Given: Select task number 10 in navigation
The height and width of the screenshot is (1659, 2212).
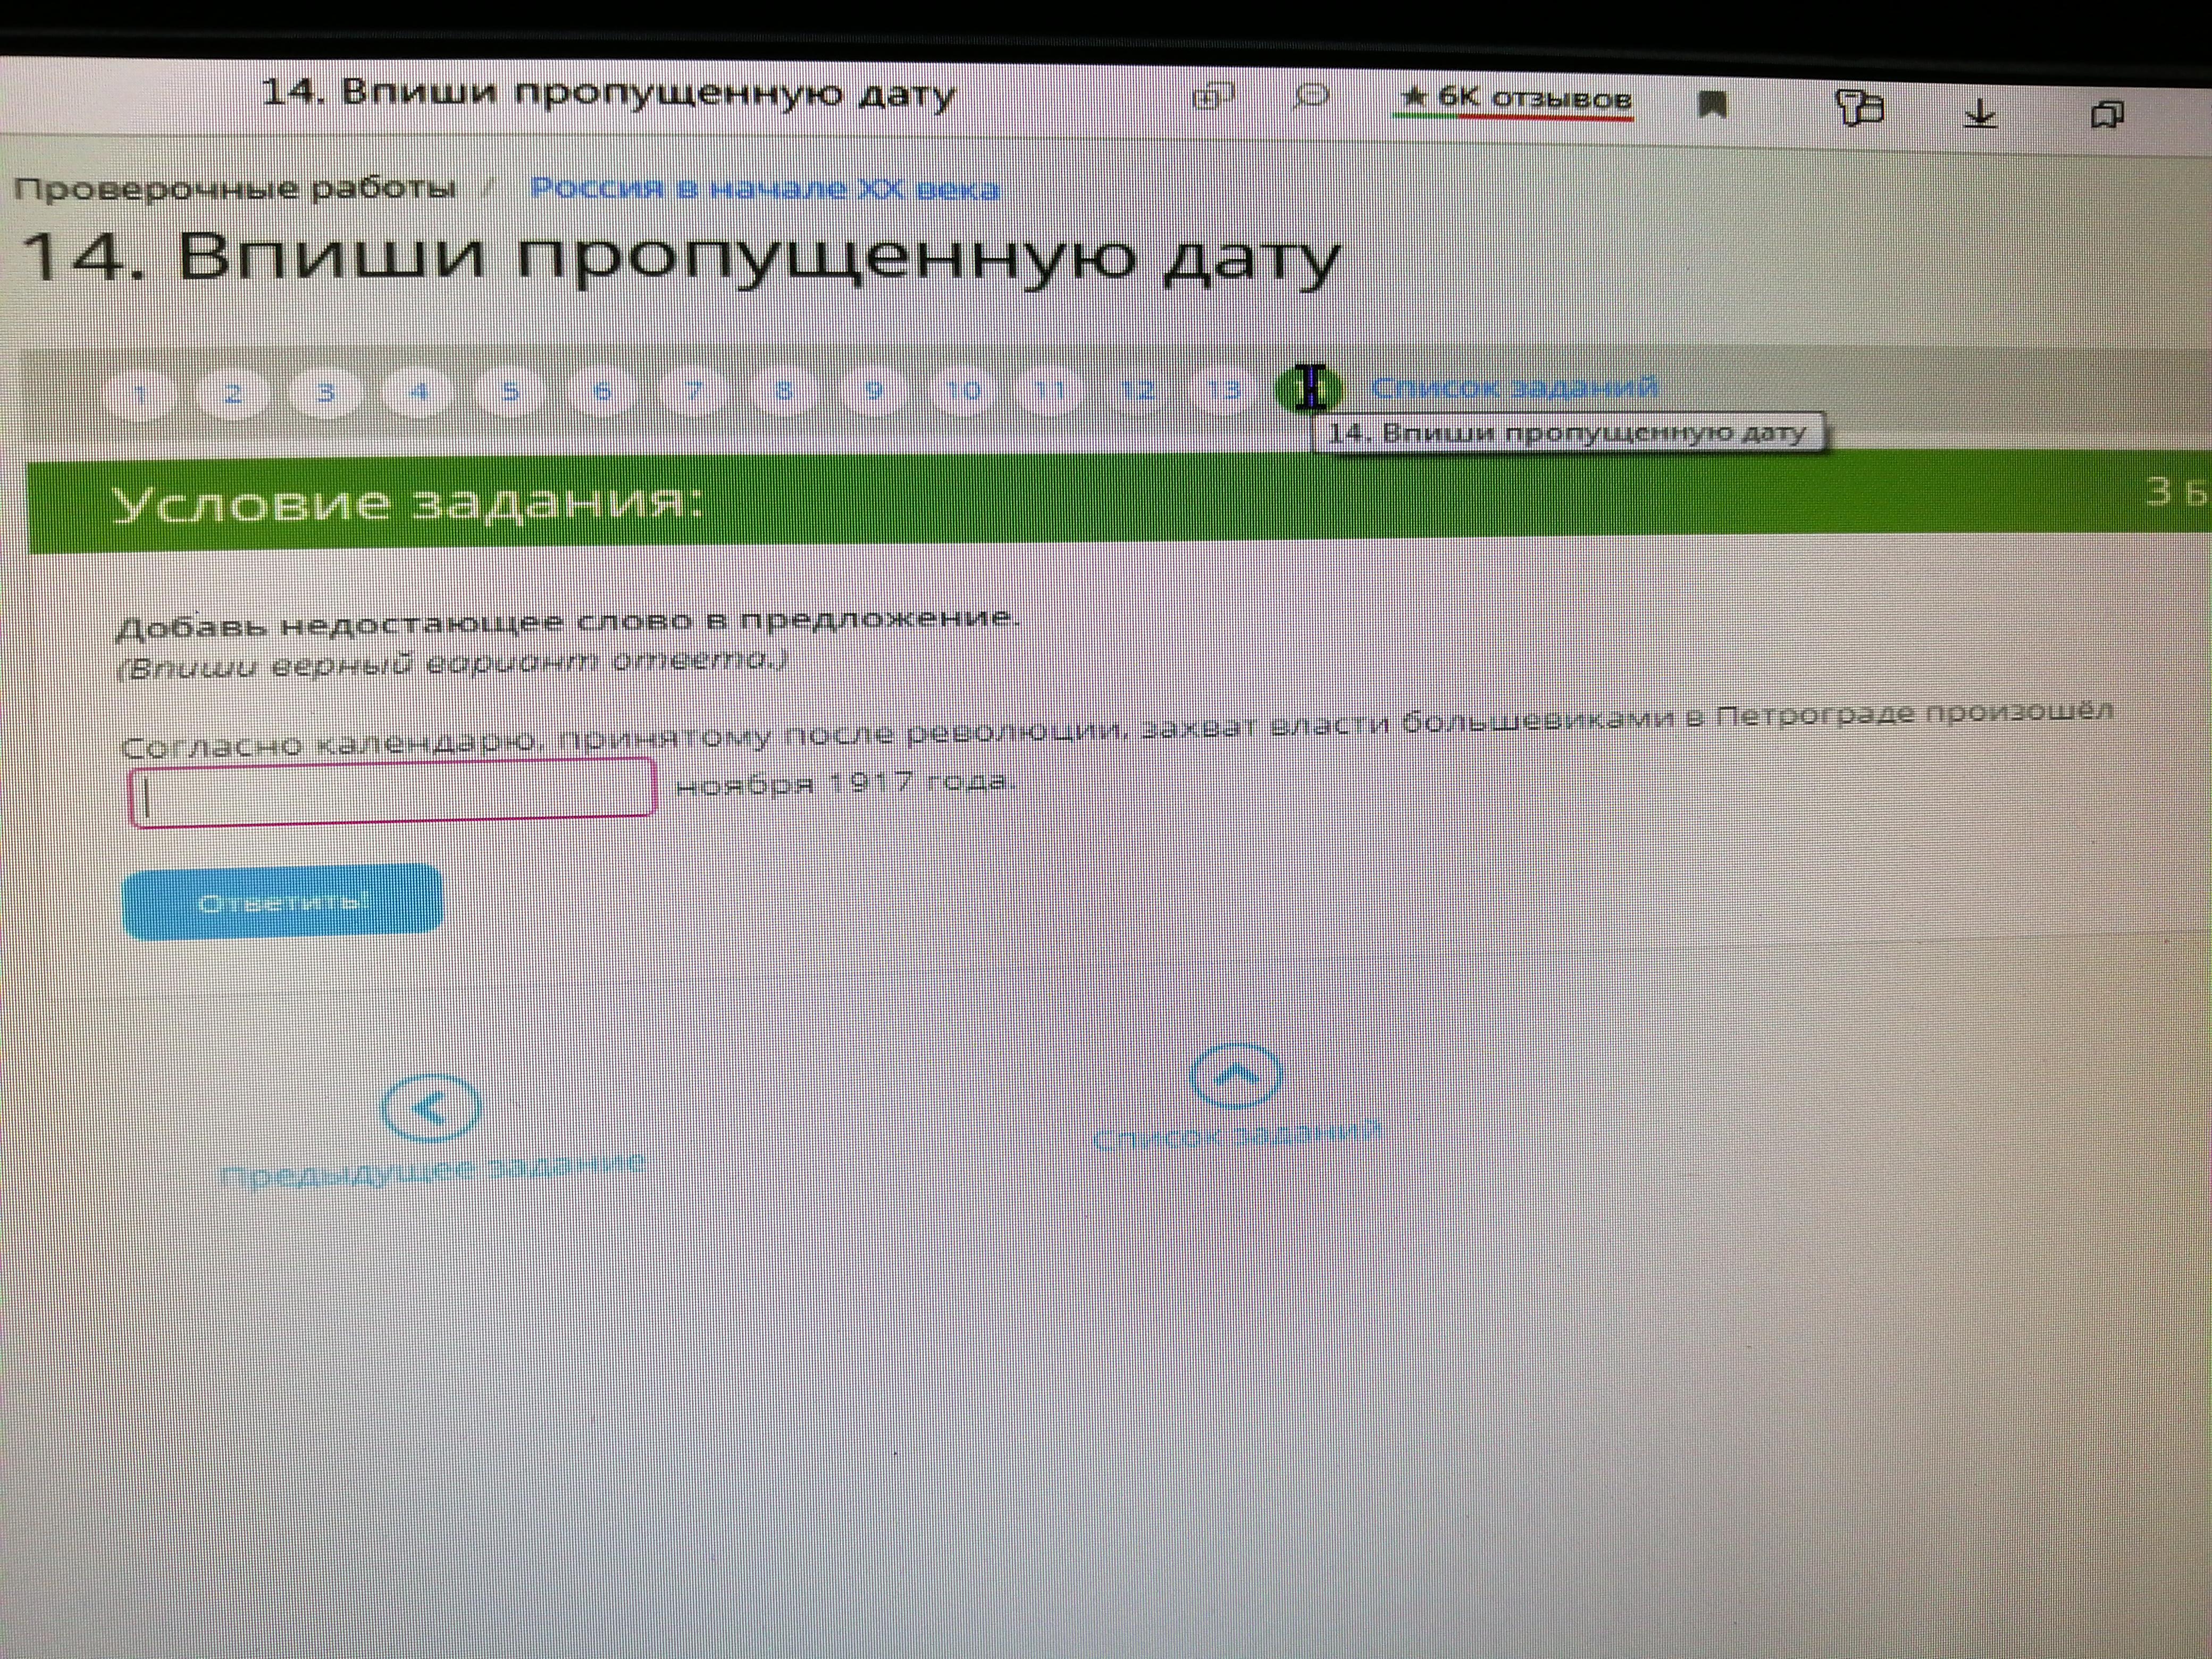Looking at the screenshot, I should click(963, 390).
